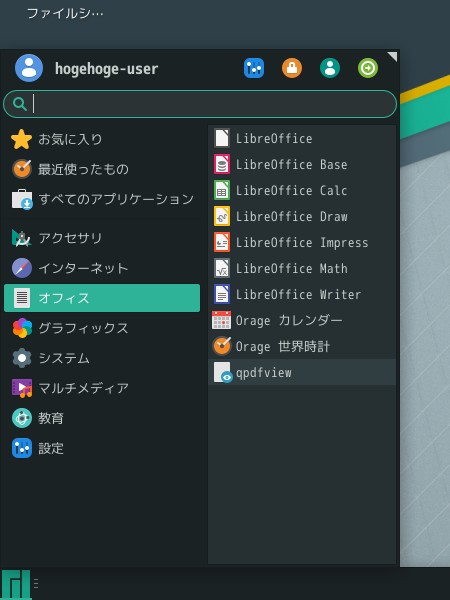Open qpdfview PDF viewer
Viewport: 450px width, 600px height.
(x=302, y=372)
